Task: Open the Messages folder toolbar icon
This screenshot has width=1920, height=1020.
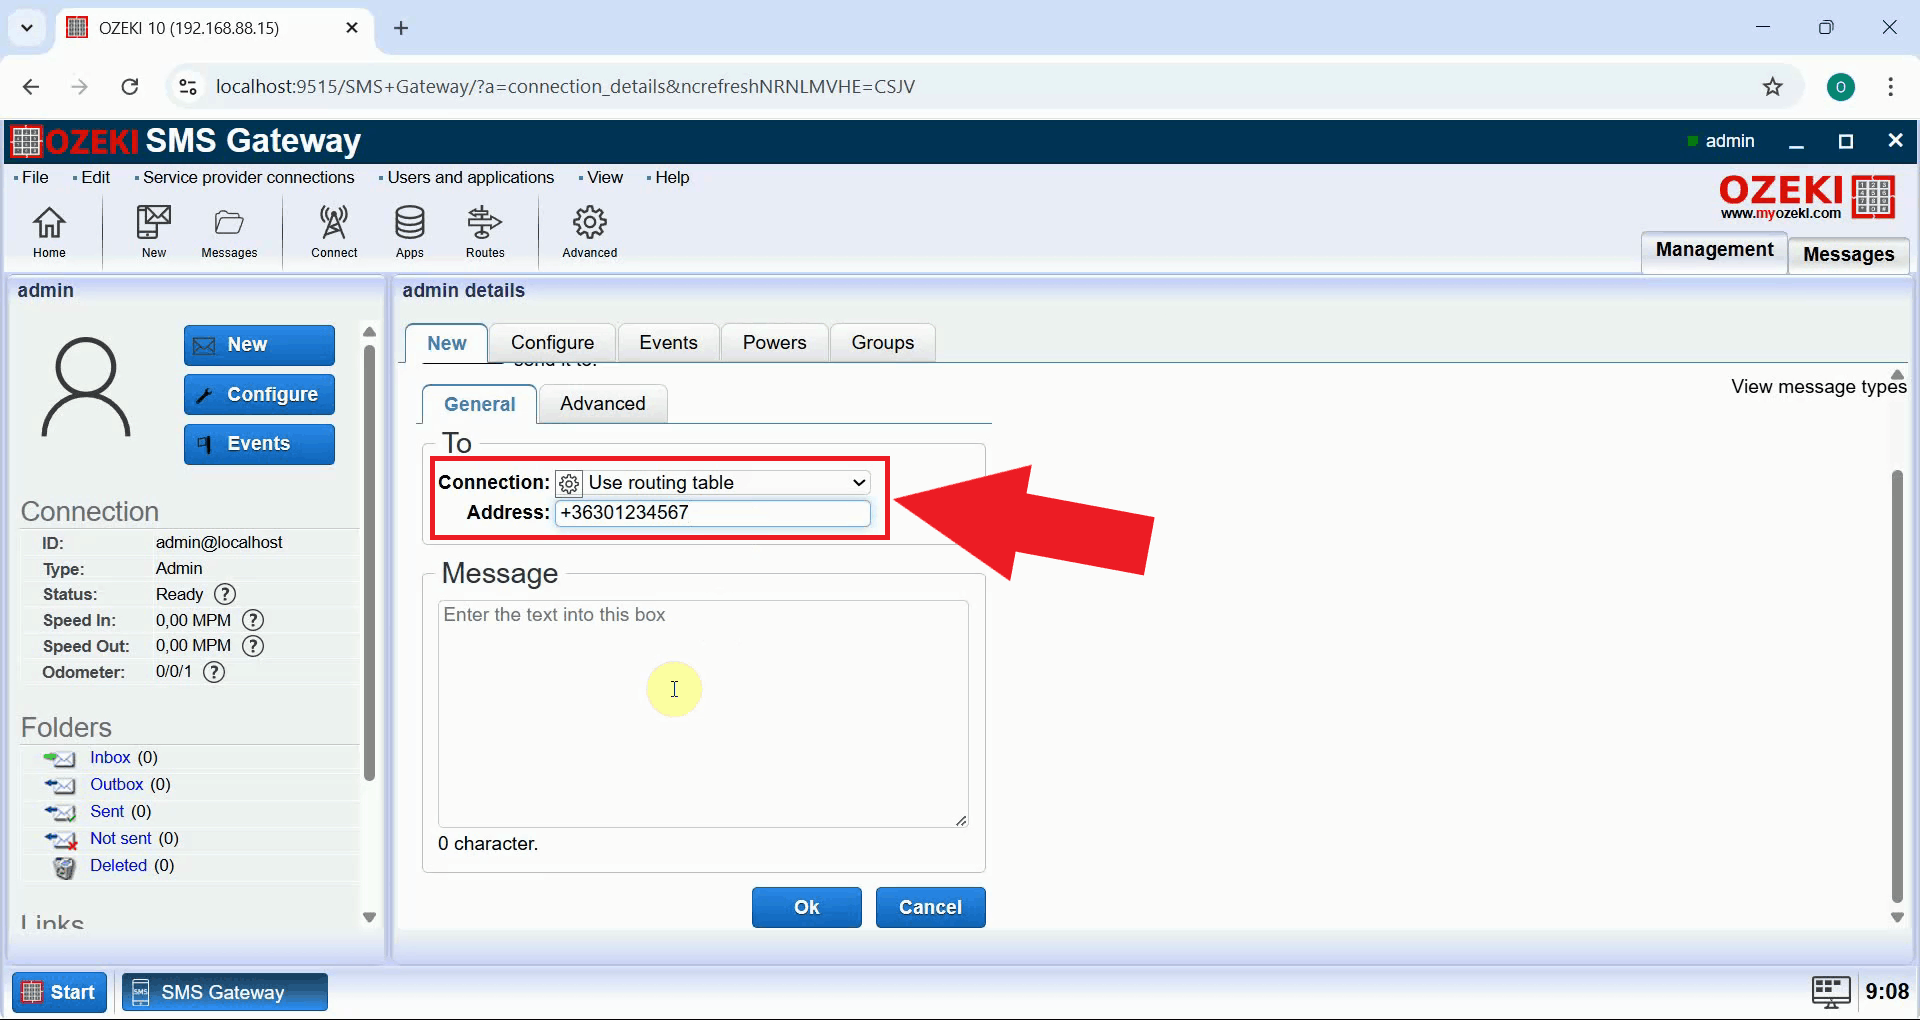Action: pos(229,231)
